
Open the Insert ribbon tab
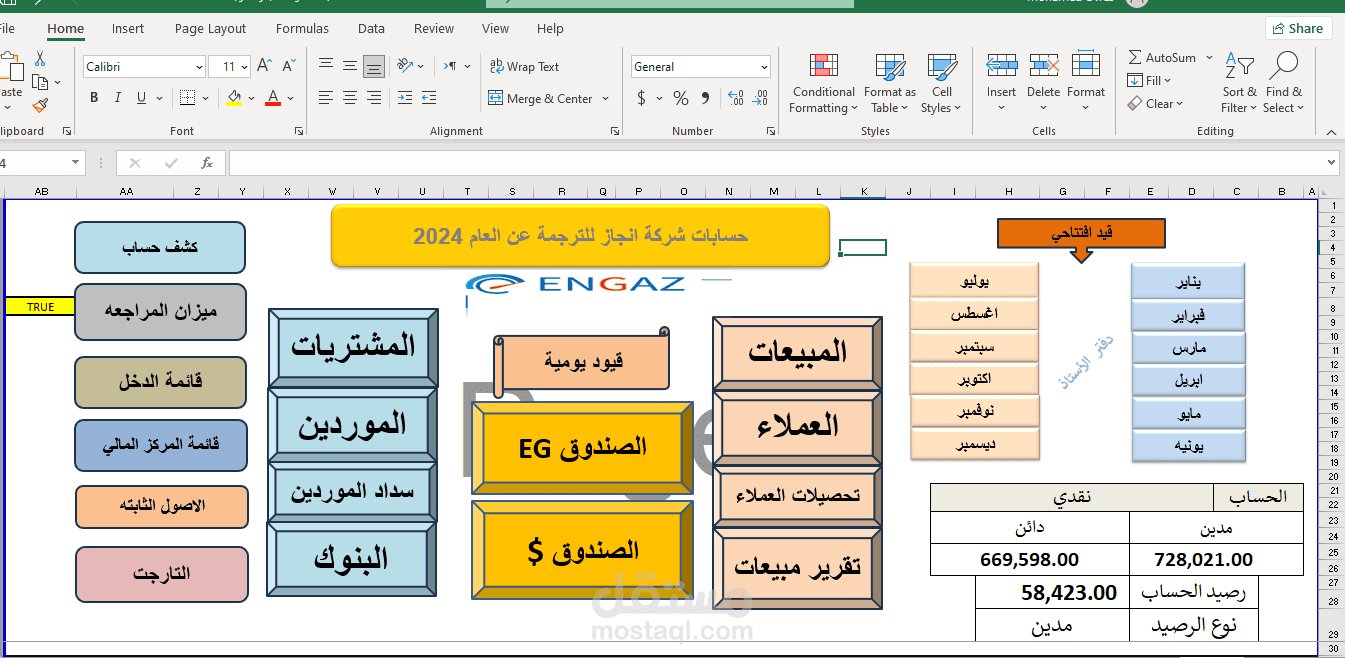[x=128, y=29]
